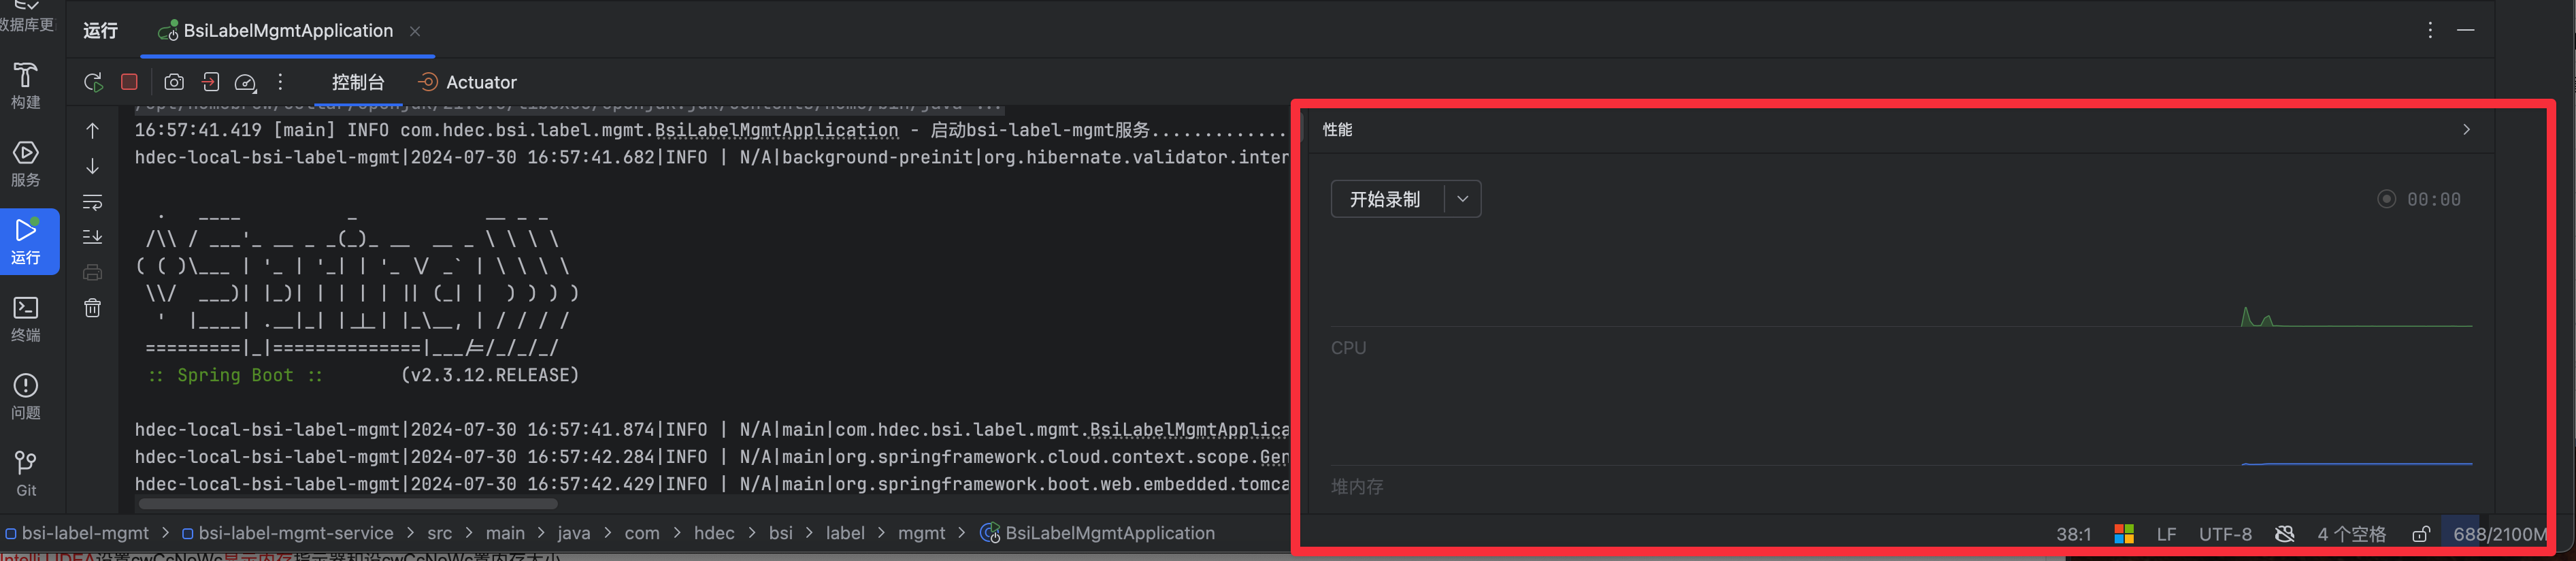Click the 开始录制 button
Screen dimensions: 2576x561
tap(1386, 199)
